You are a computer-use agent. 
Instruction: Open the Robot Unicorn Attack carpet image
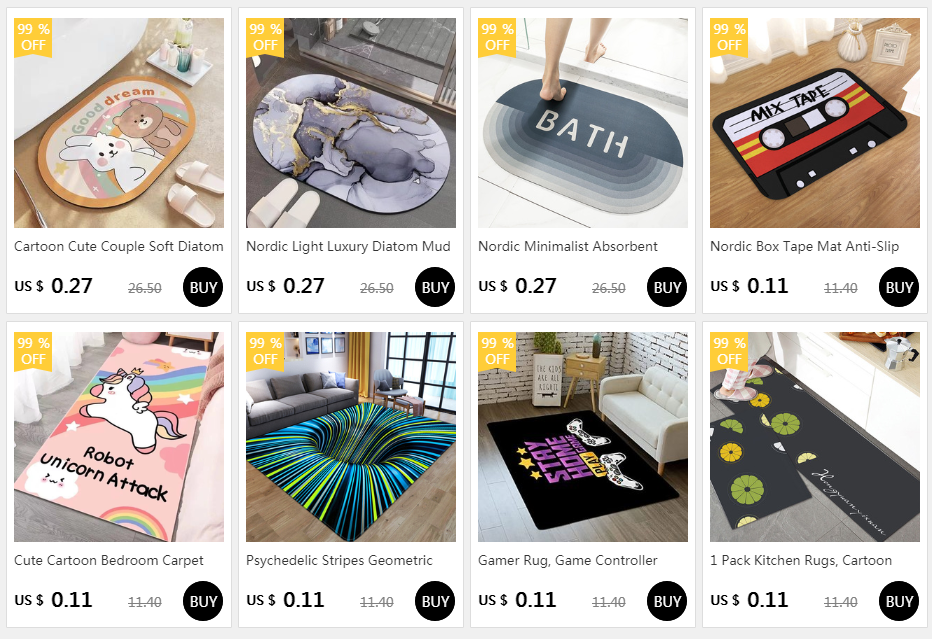pyautogui.click(x=119, y=437)
